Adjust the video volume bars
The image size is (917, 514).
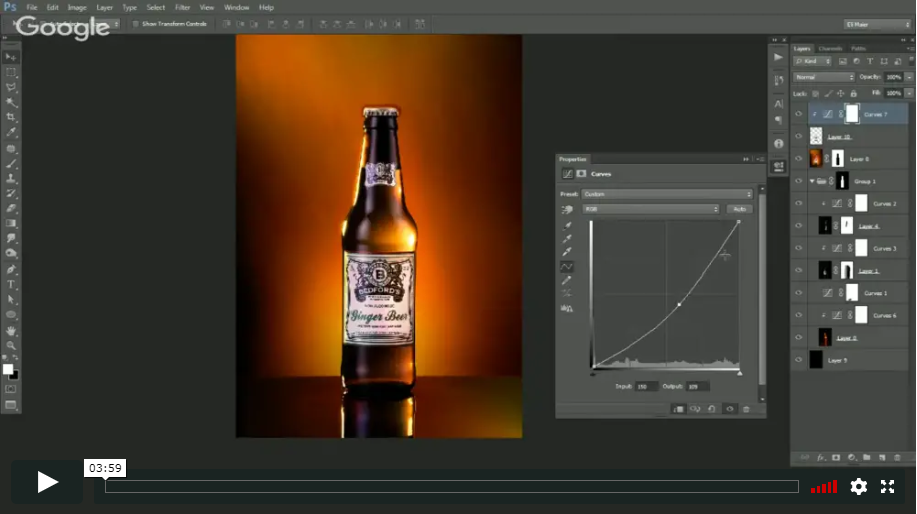pyautogui.click(x=824, y=487)
